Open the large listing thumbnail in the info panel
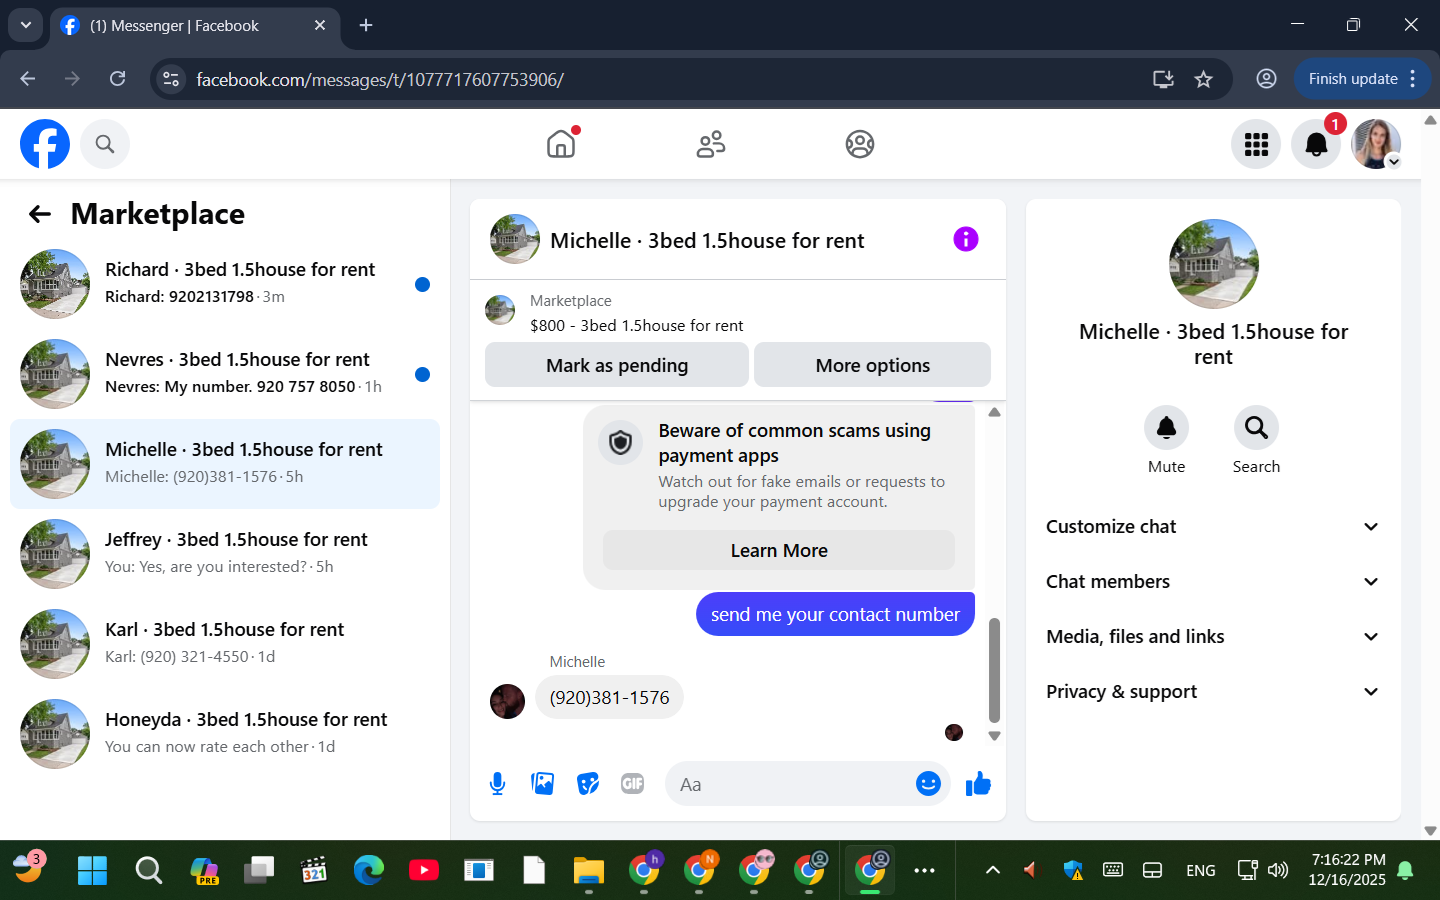The width and height of the screenshot is (1440, 900). point(1213,264)
